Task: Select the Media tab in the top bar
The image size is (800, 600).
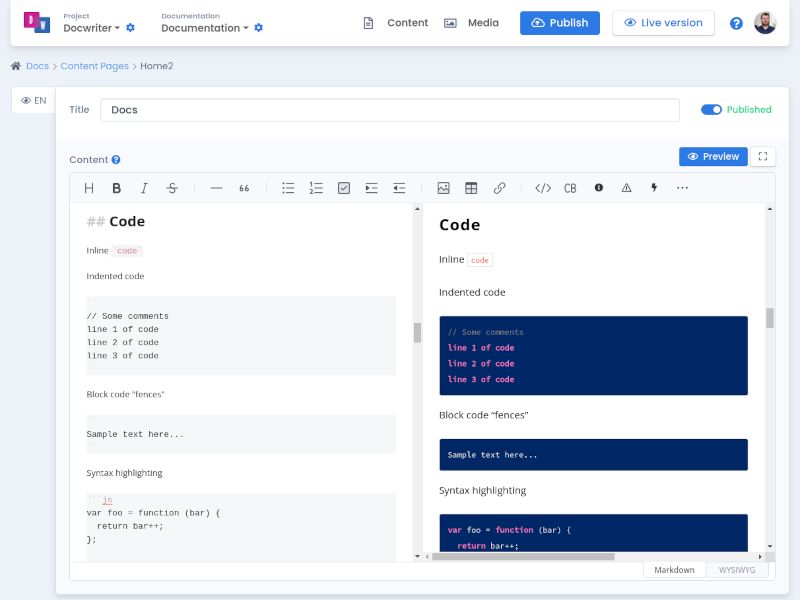Action: pyautogui.click(x=472, y=22)
